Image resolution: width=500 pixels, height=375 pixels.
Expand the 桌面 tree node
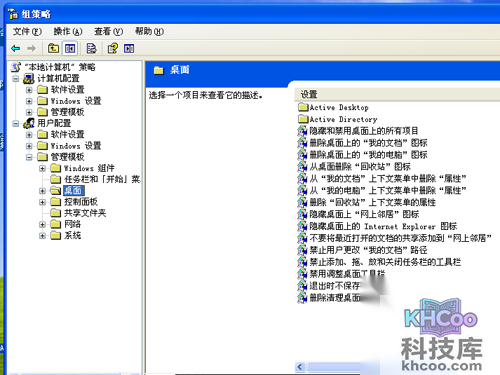pyautogui.click(x=42, y=191)
